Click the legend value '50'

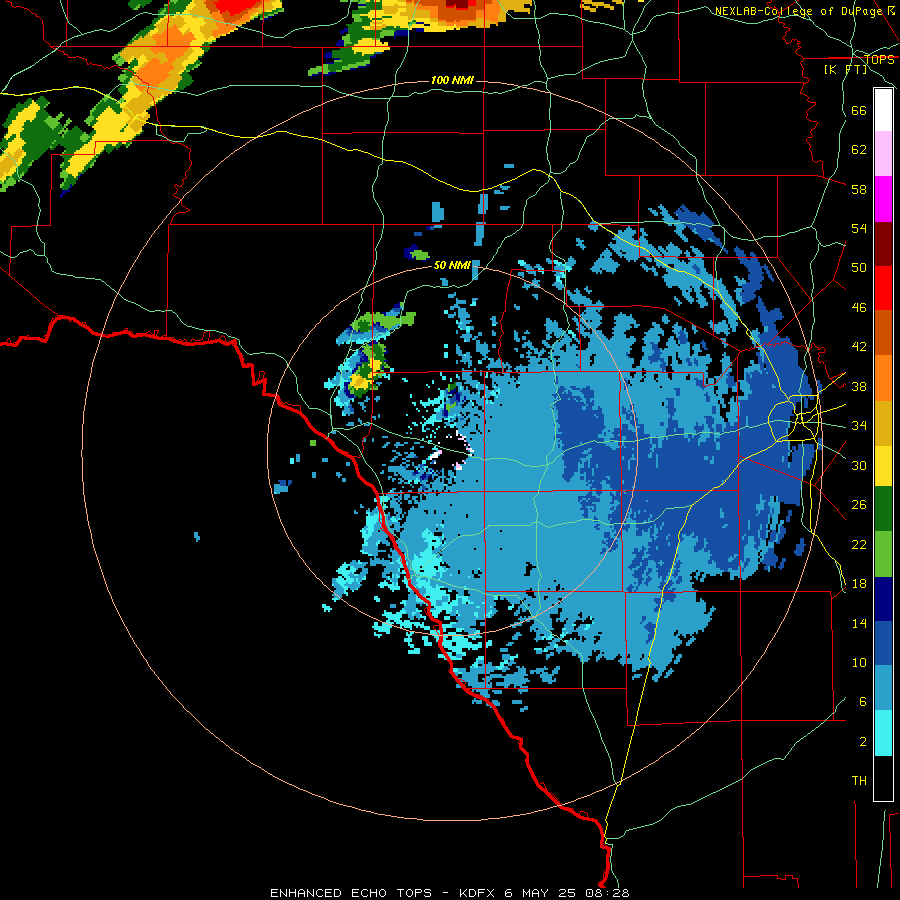point(859,268)
